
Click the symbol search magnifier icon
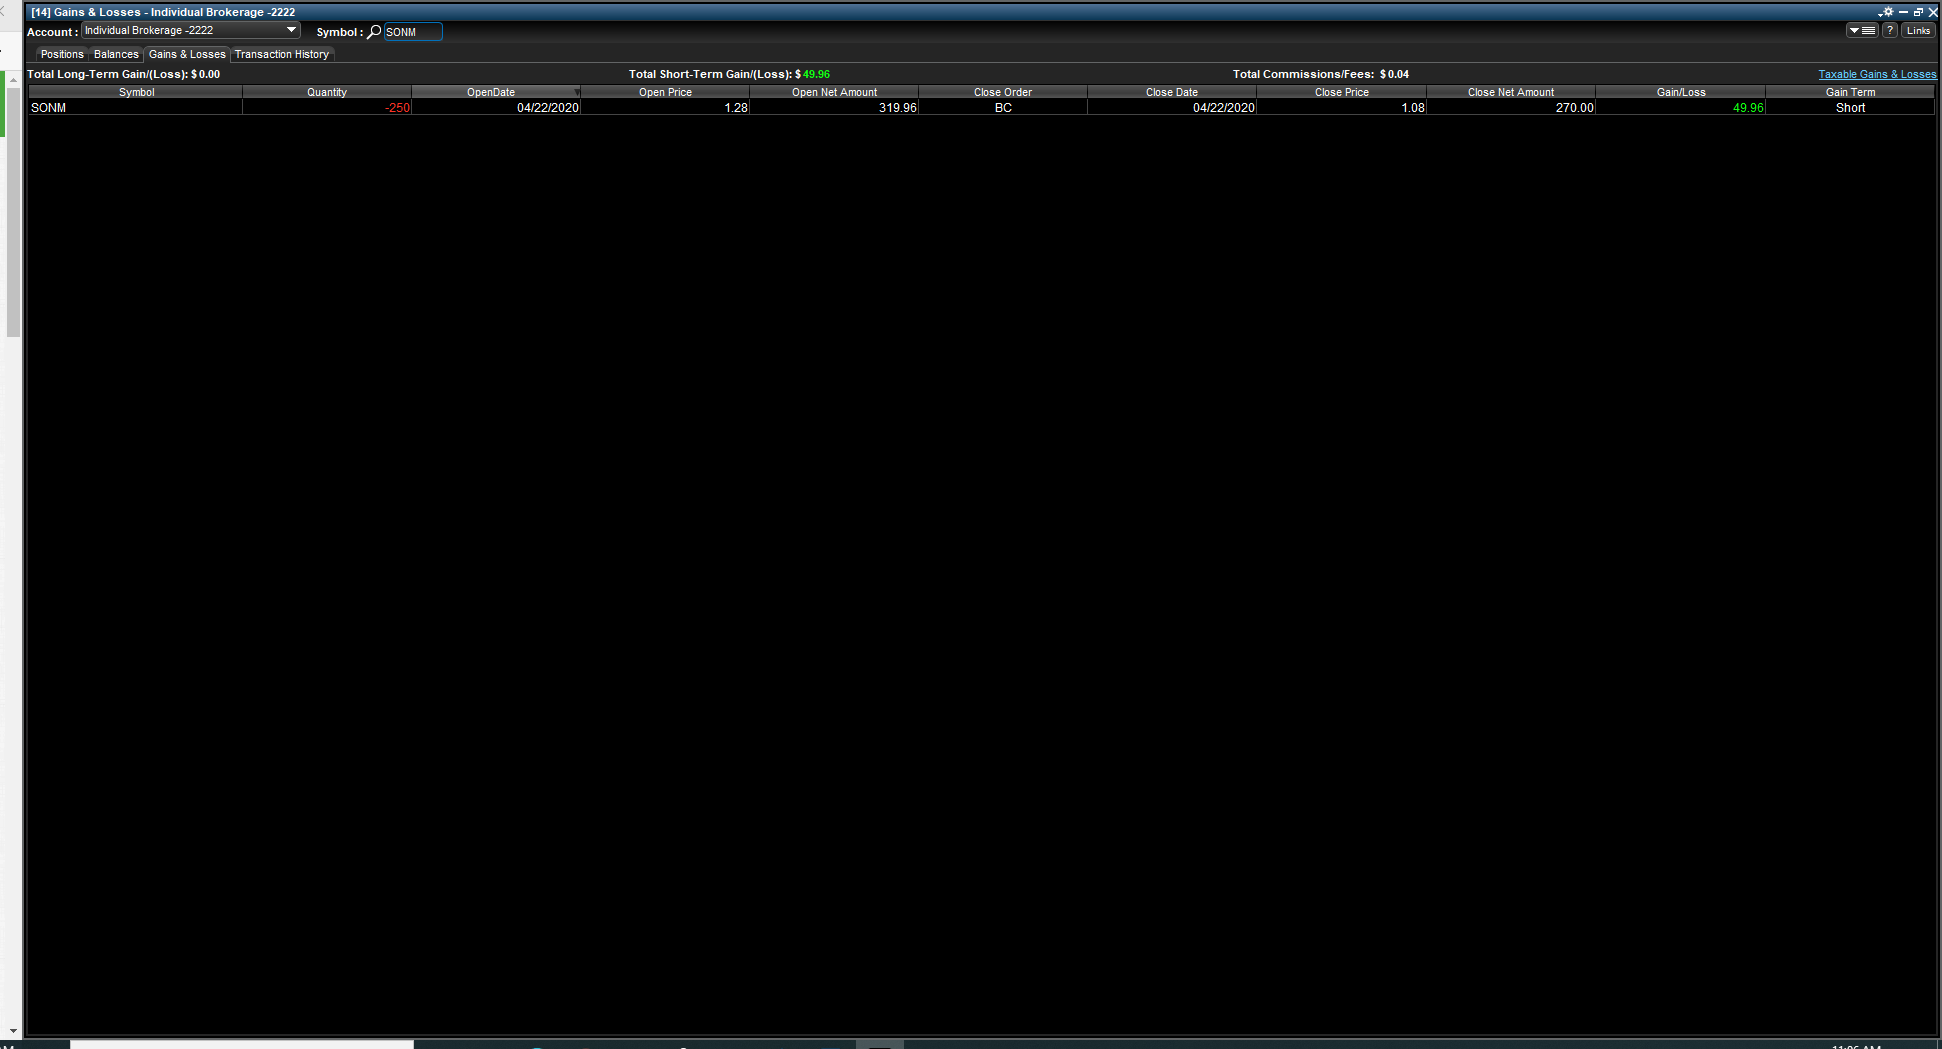(x=374, y=32)
